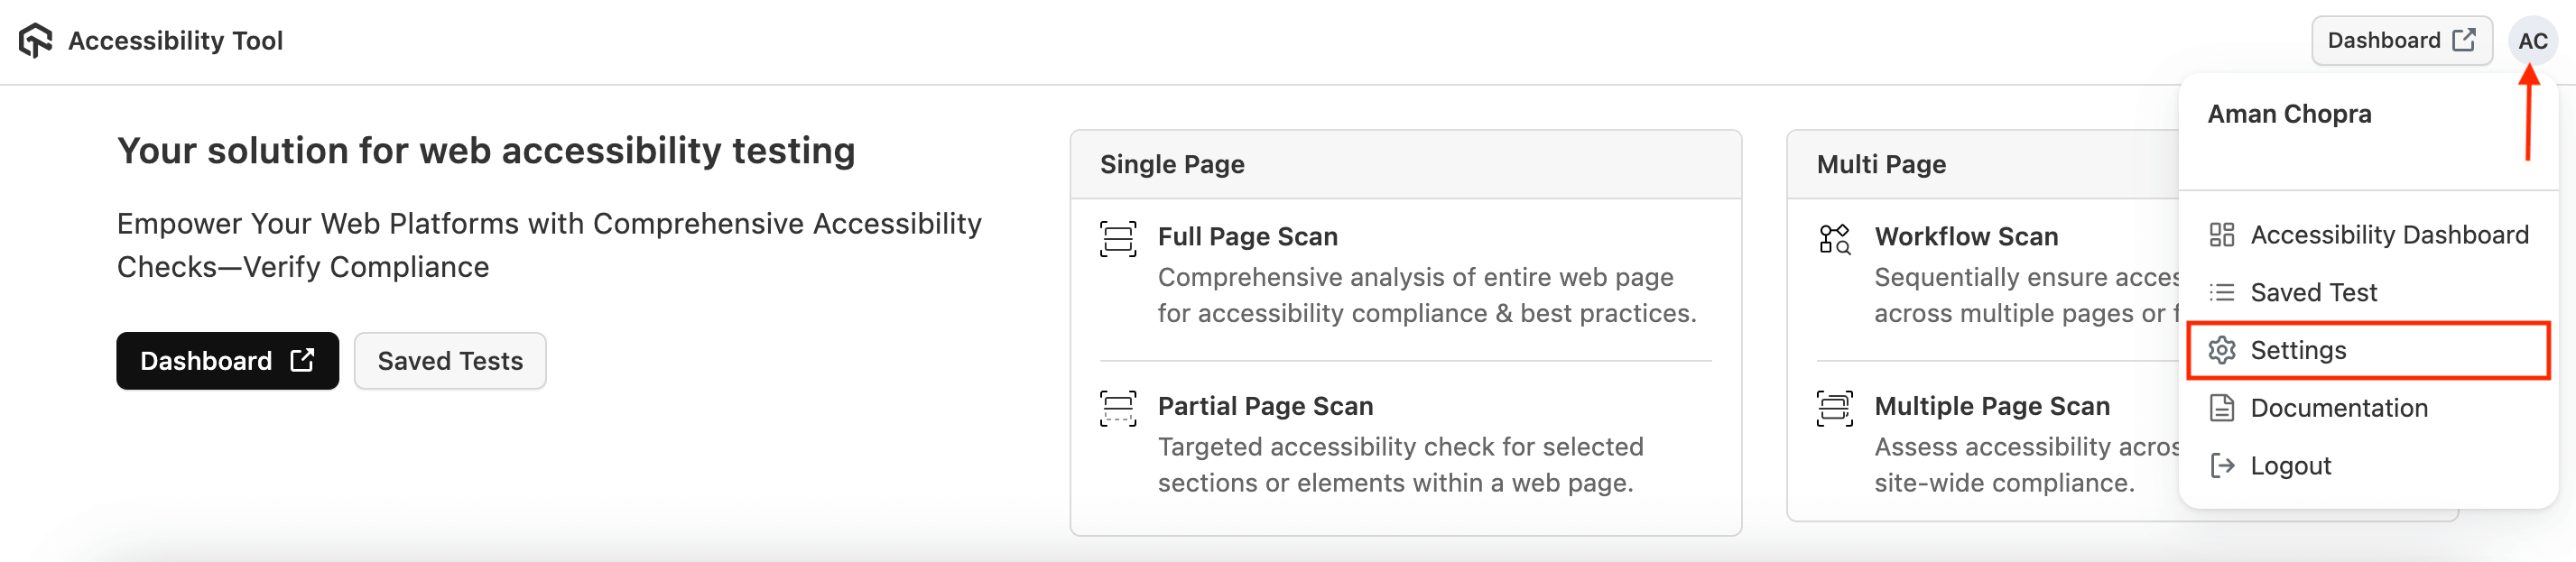2576x562 pixels.
Task: Click the black Dashboard button
Action: coord(227,360)
